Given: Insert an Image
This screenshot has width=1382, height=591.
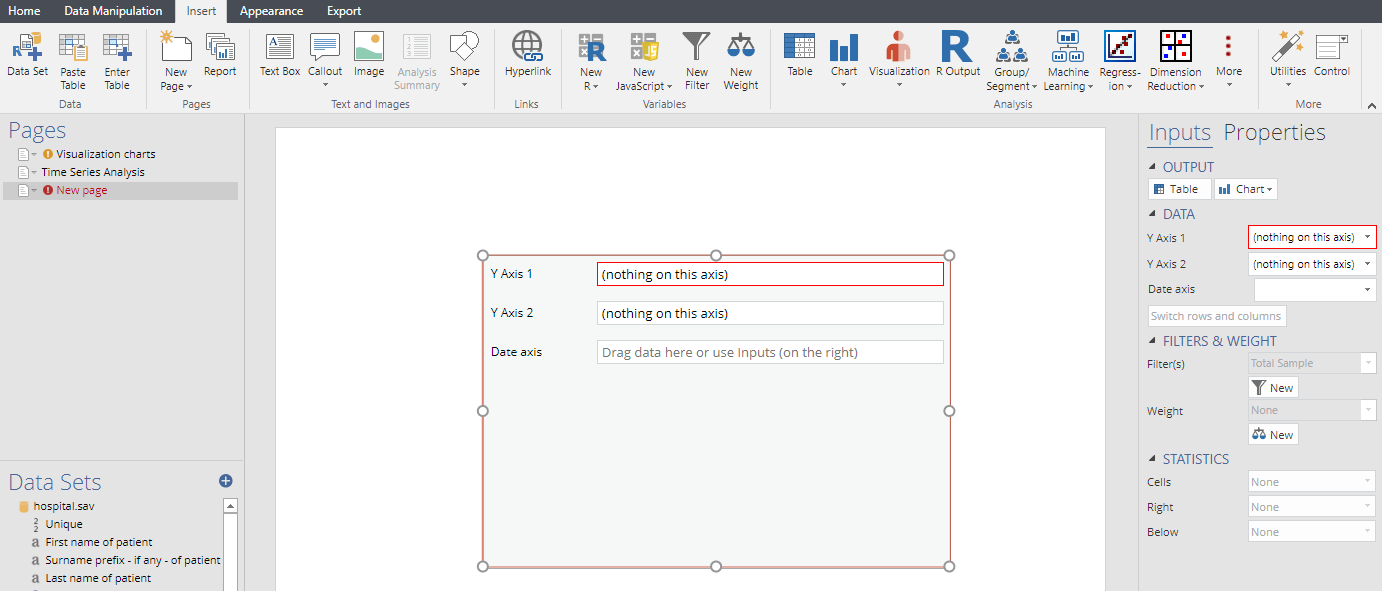Looking at the screenshot, I should point(369,57).
